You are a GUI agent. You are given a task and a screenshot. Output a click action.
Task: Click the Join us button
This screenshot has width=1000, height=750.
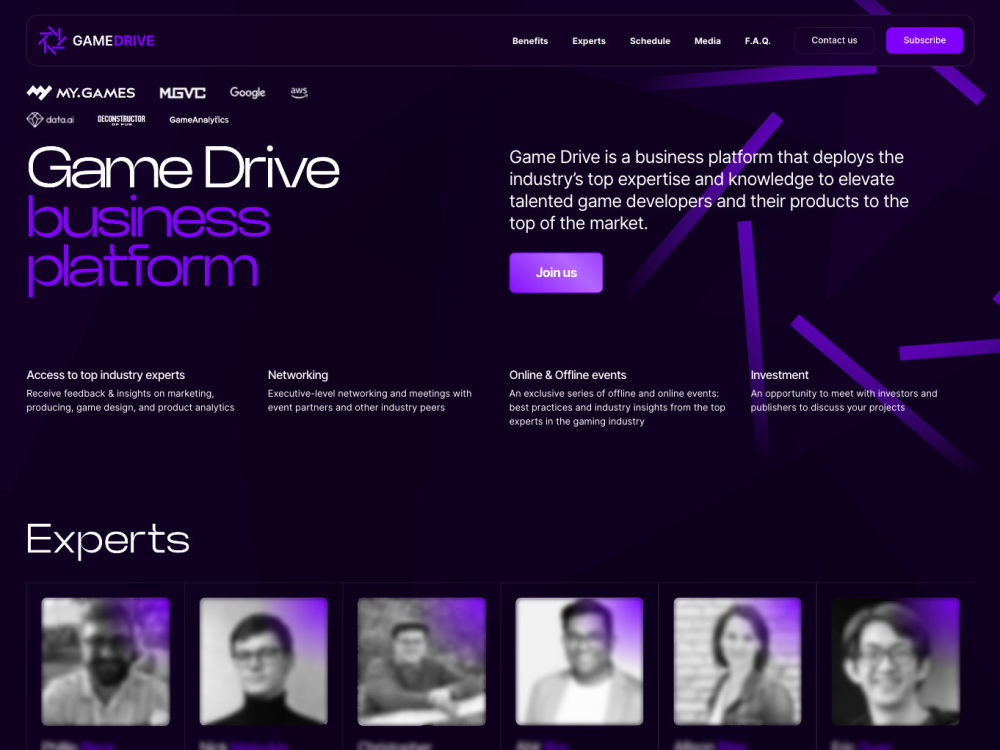point(555,272)
